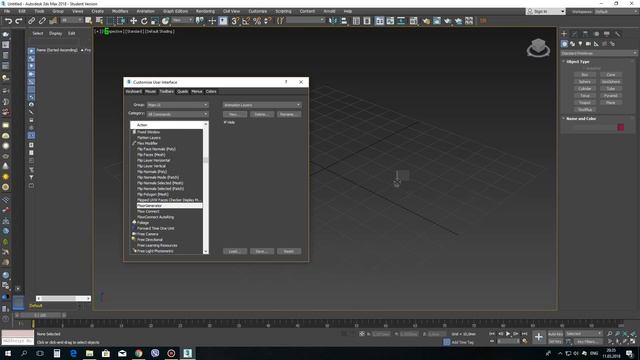
Task: Open the Select by Name icon
Action: [x=99, y=20]
